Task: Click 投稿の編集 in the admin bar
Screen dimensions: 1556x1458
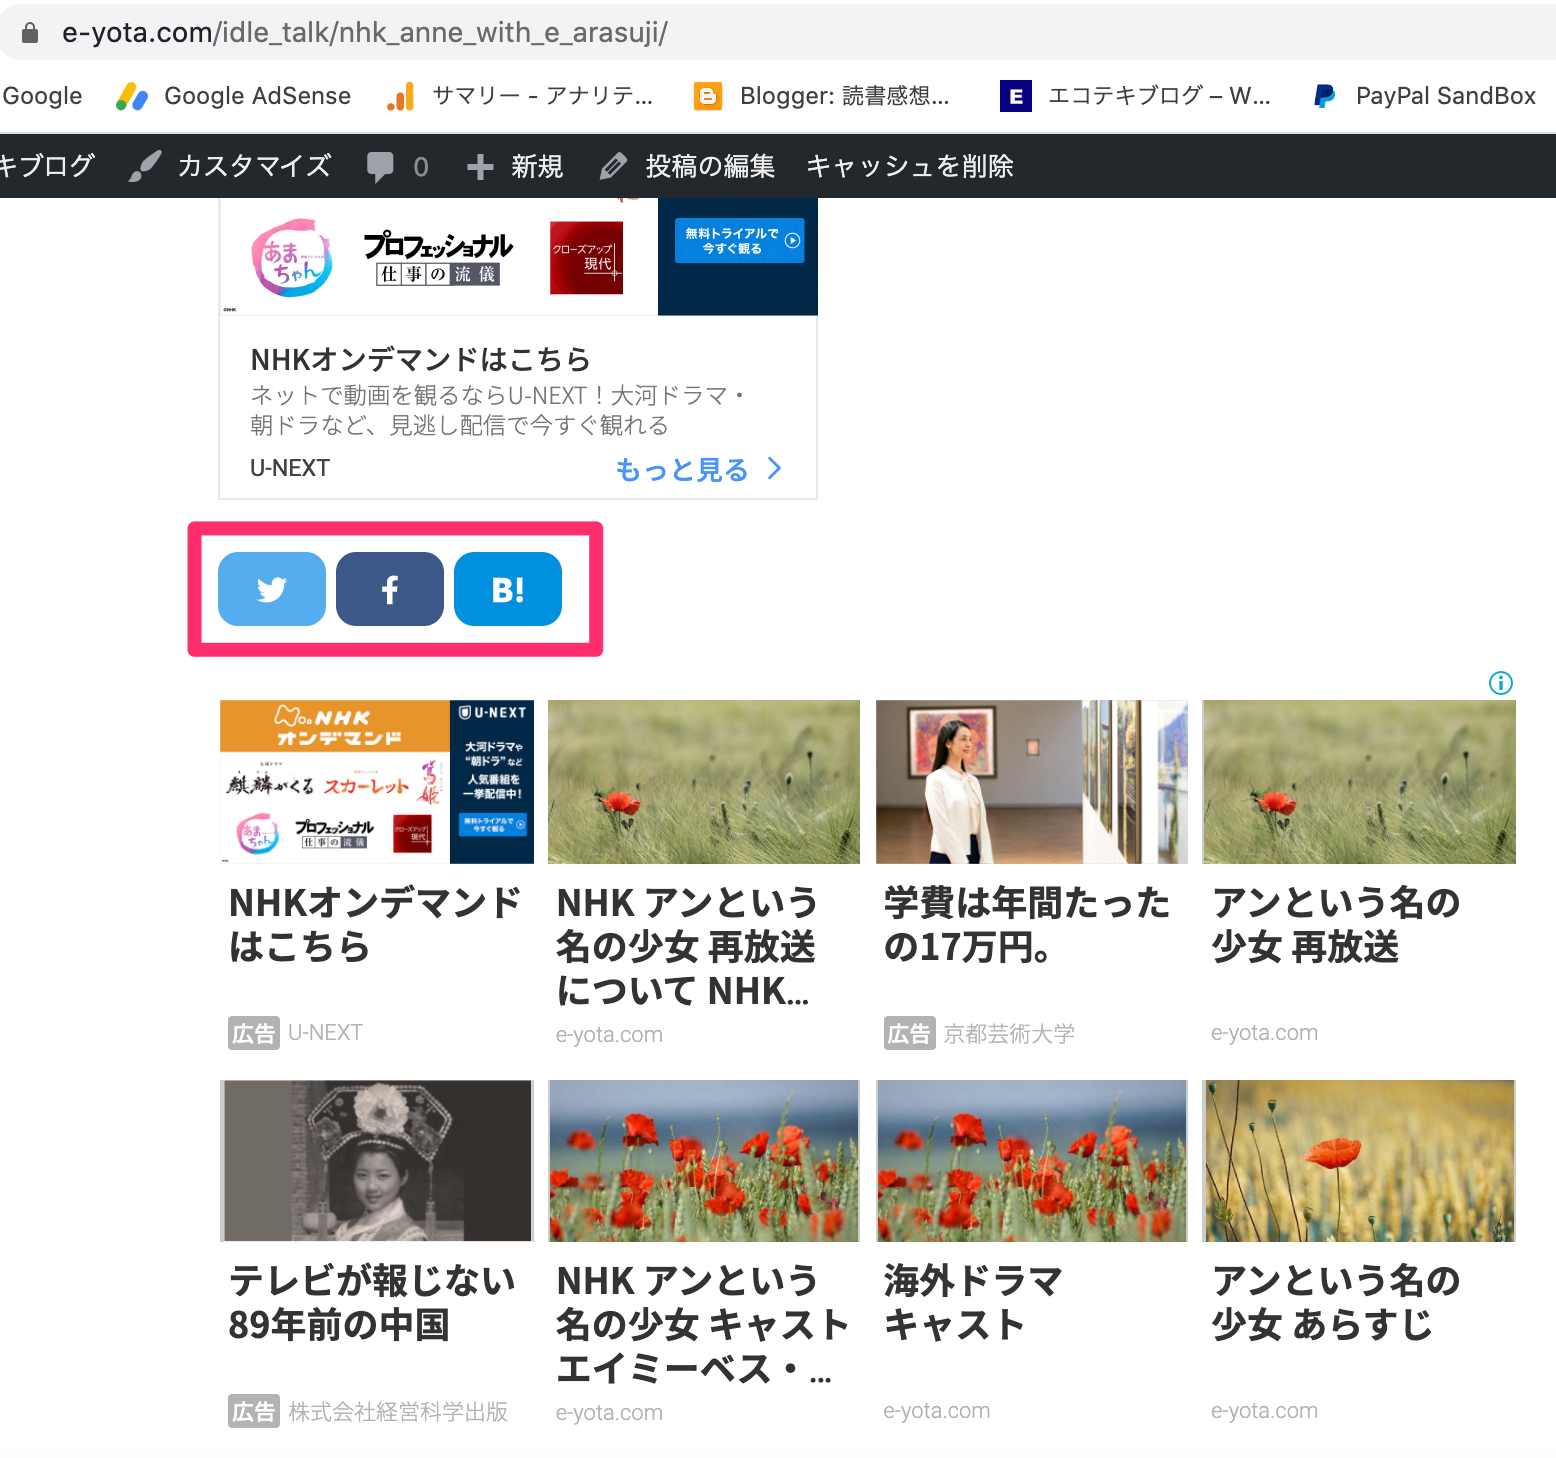Action: pyautogui.click(x=687, y=166)
